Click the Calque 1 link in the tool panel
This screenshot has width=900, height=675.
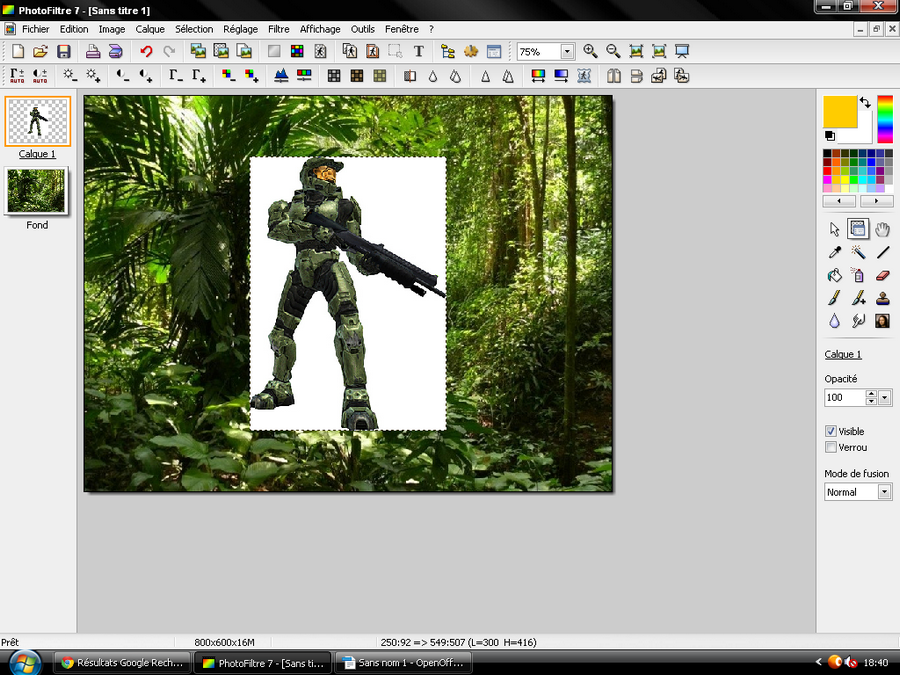pyautogui.click(x=843, y=354)
